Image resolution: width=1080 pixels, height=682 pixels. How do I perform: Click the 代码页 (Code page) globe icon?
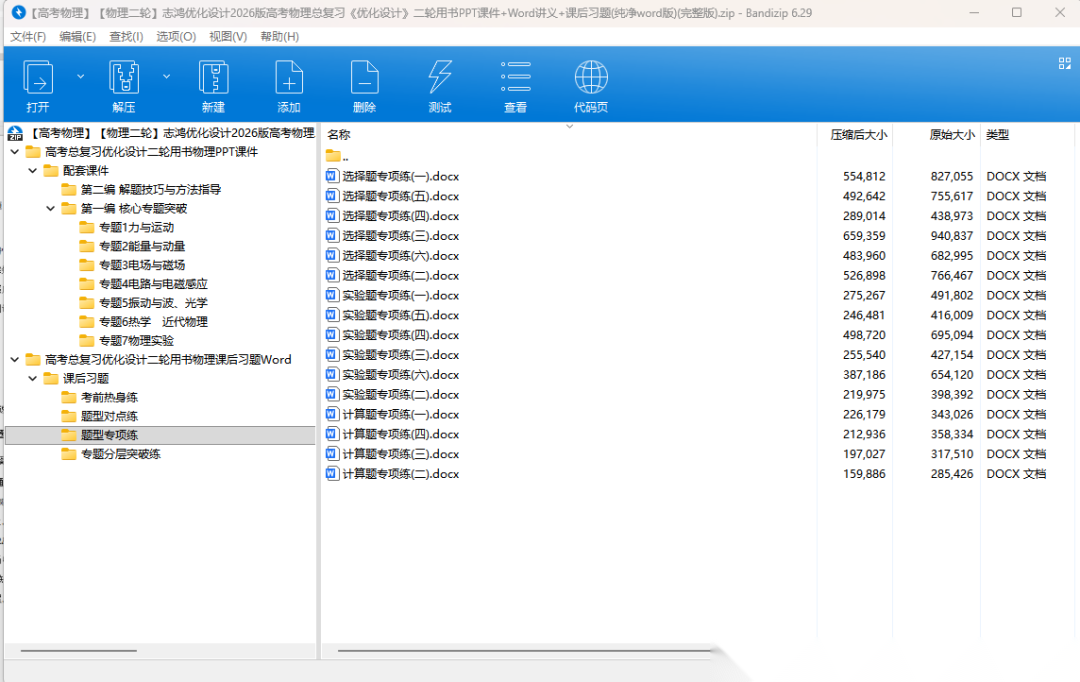click(591, 78)
